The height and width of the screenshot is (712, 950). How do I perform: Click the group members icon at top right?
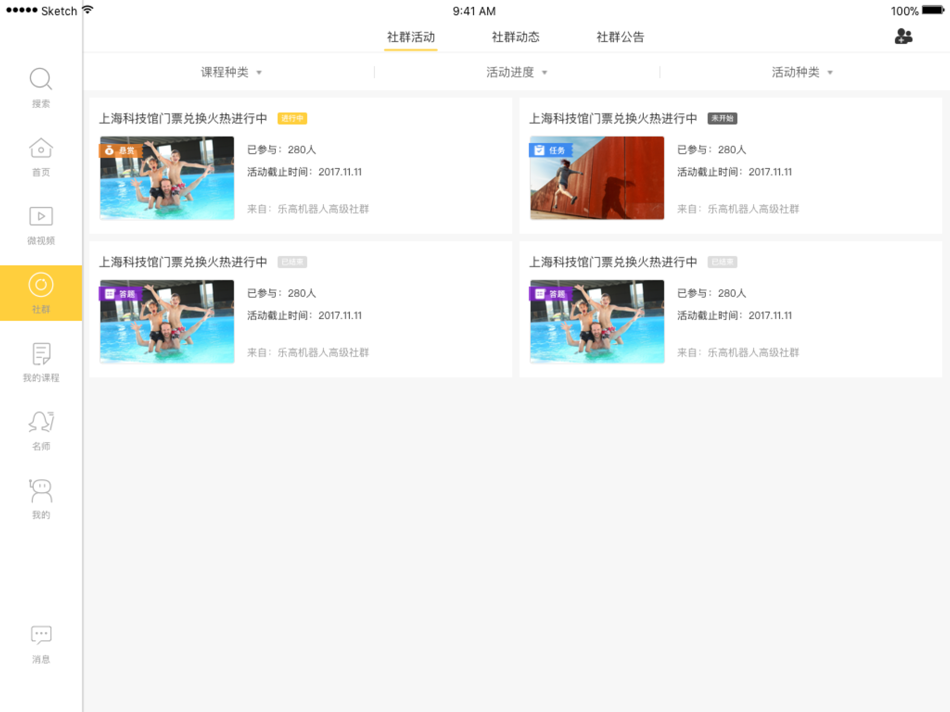coord(903,36)
